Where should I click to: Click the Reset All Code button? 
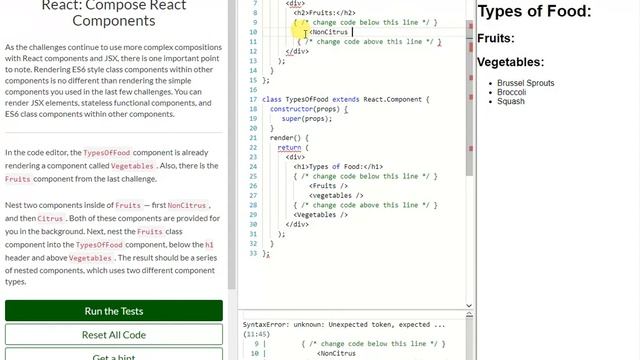pos(114,335)
